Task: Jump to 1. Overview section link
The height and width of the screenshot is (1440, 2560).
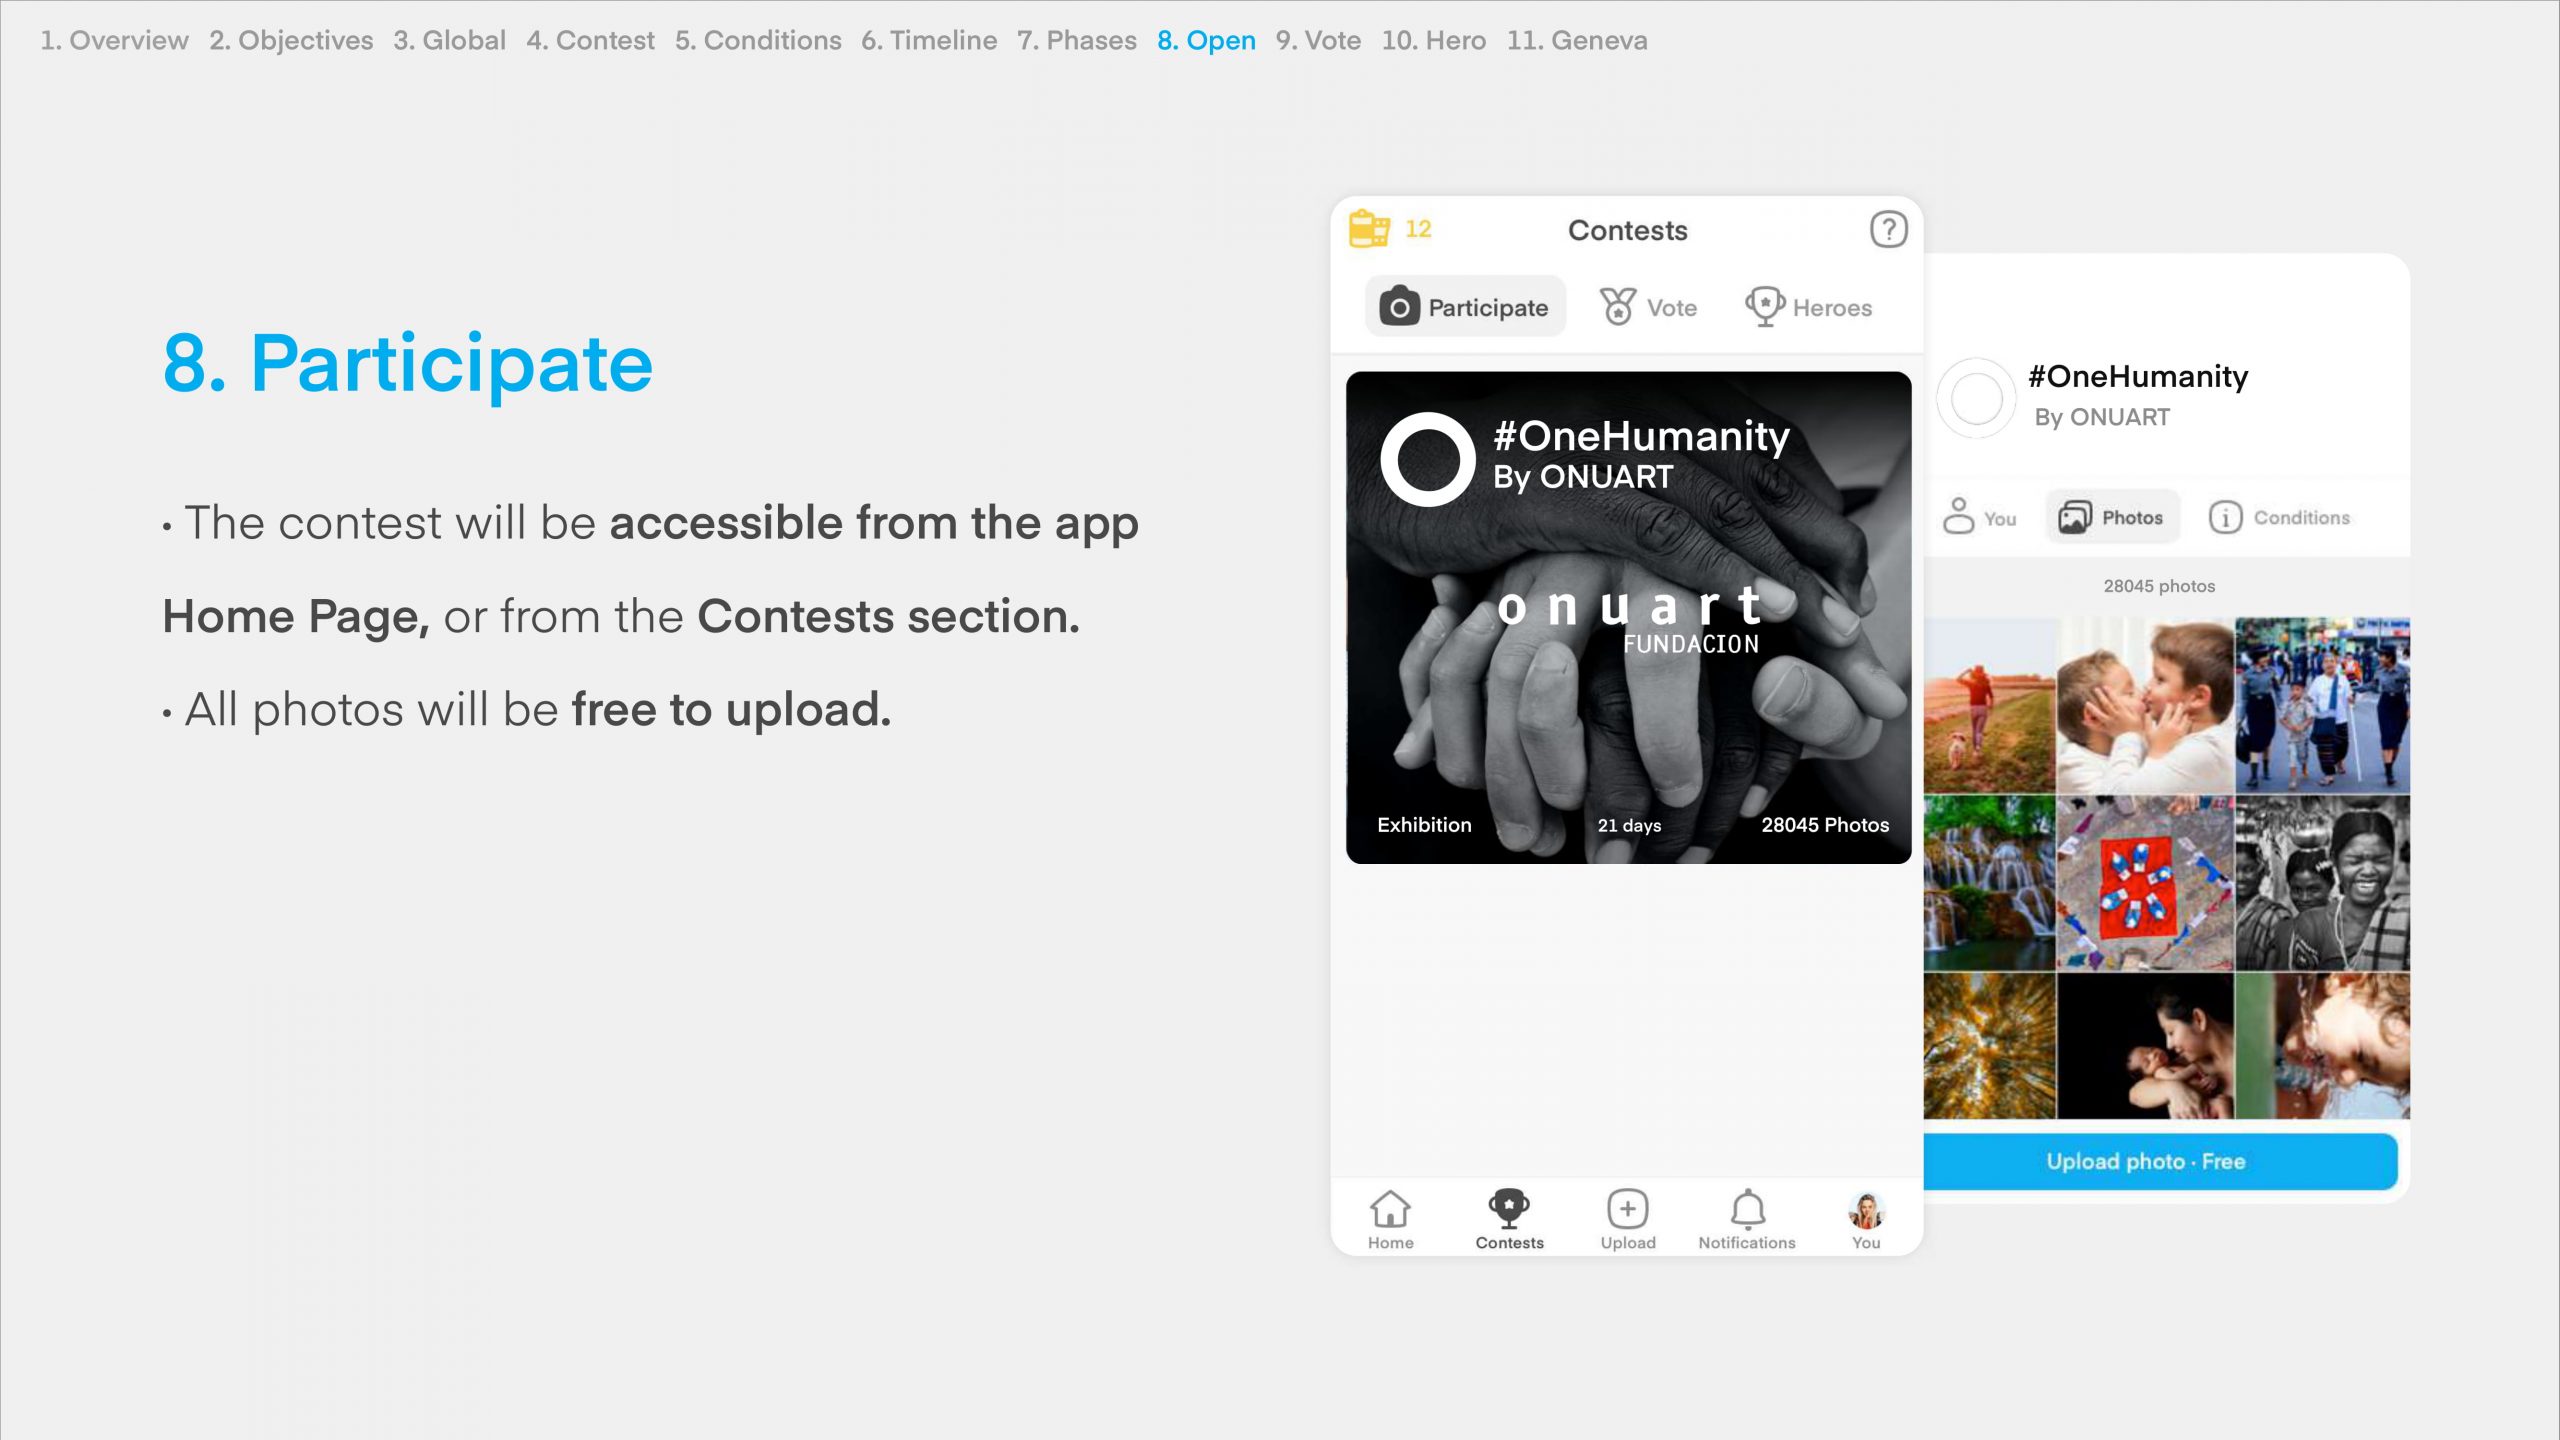Action: (114, 40)
